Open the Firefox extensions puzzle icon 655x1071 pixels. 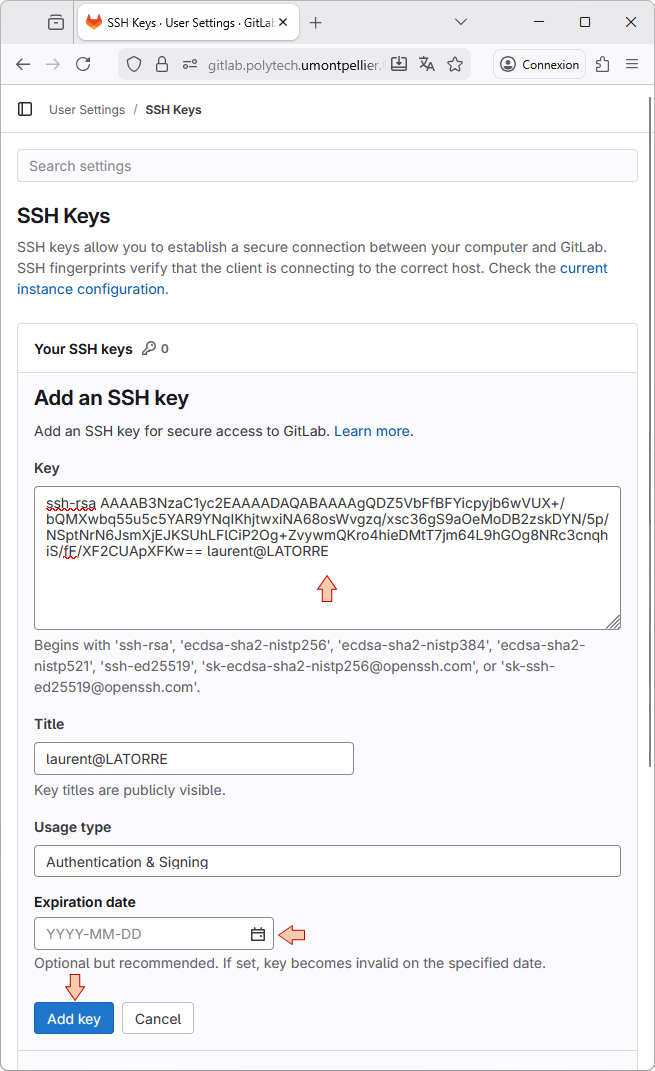pos(602,64)
